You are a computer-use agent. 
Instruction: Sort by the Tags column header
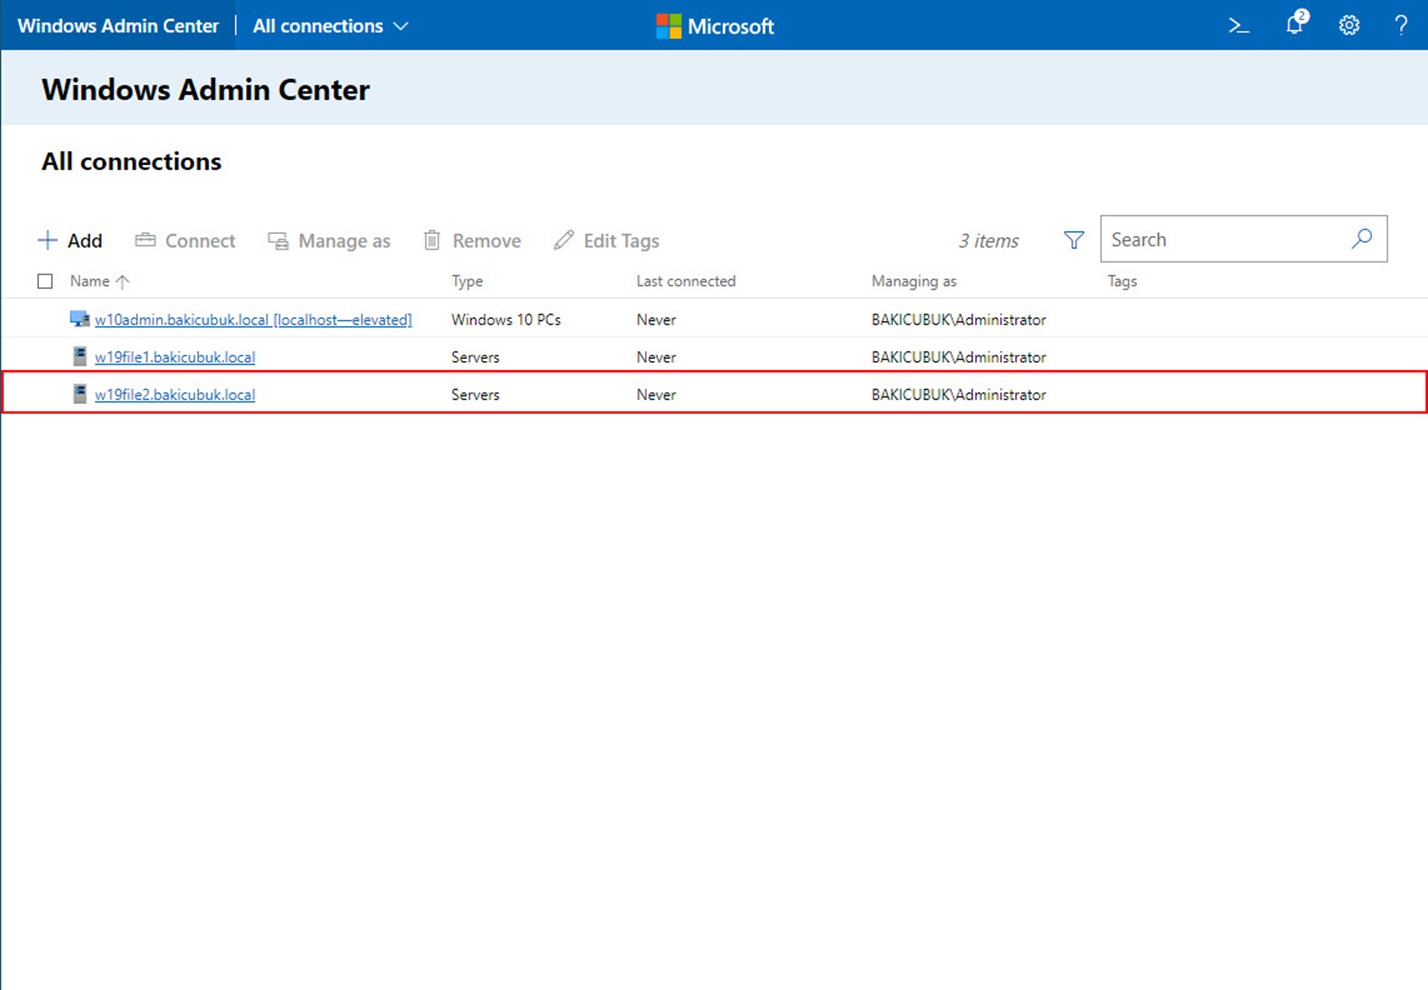click(1122, 281)
